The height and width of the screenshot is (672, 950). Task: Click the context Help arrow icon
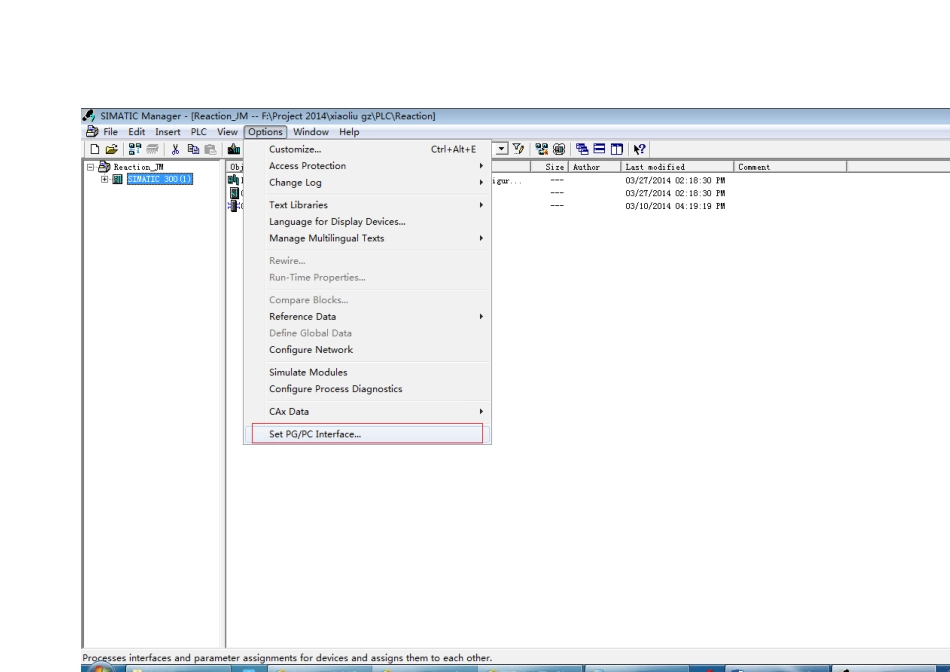tap(637, 149)
